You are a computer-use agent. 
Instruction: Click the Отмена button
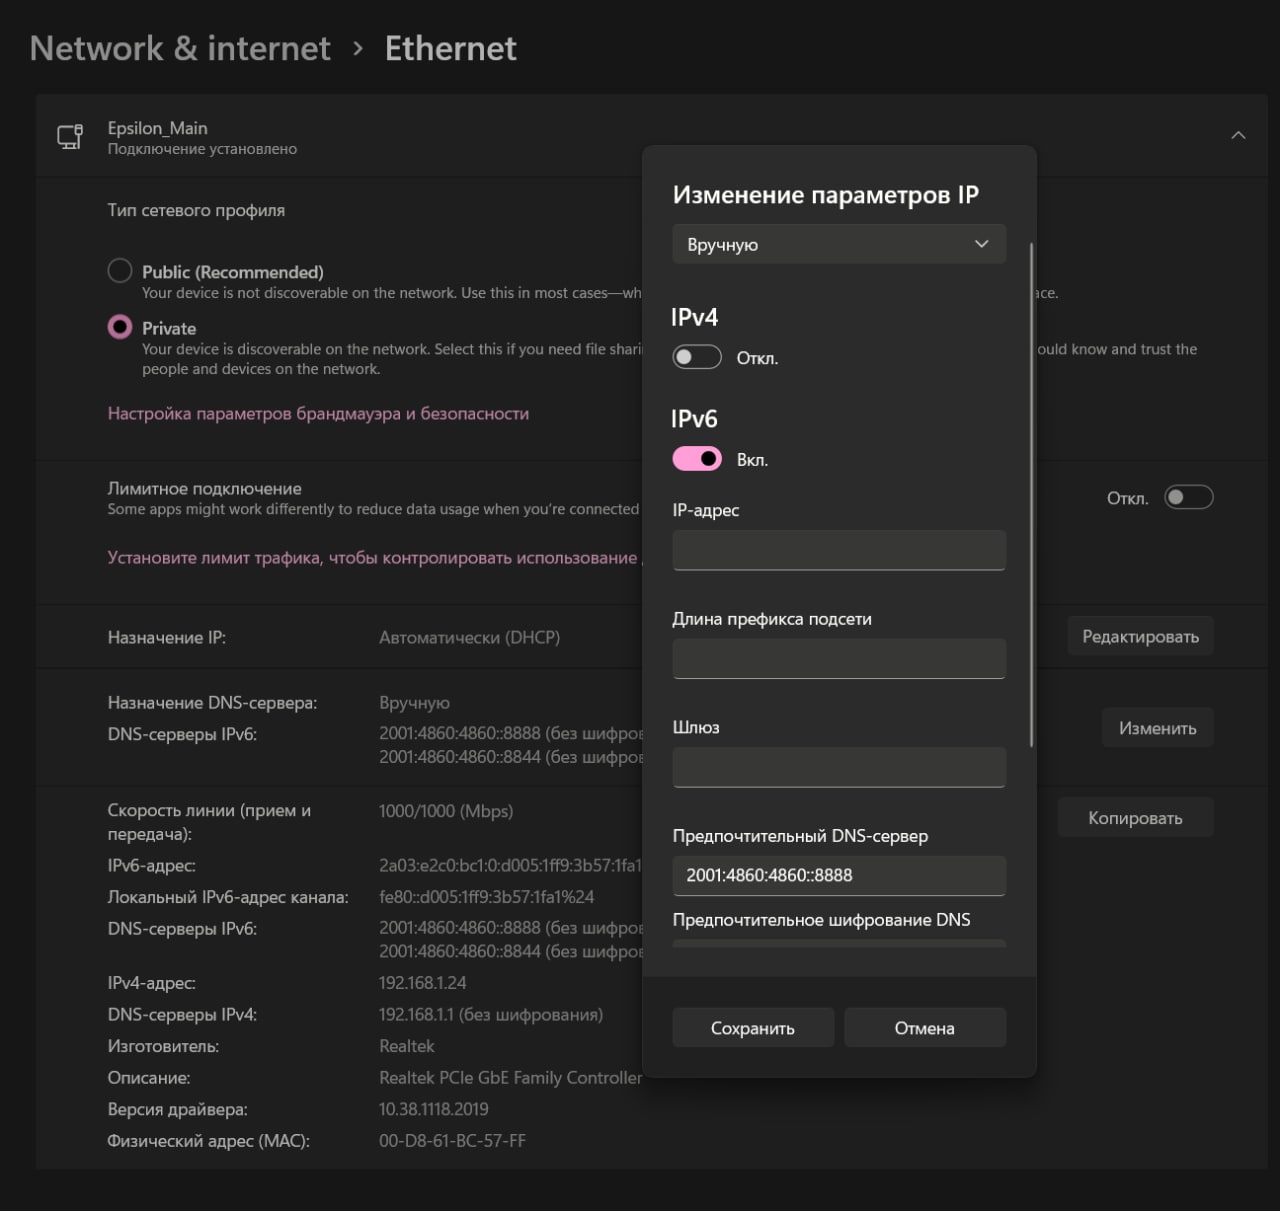click(x=925, y=1028)
